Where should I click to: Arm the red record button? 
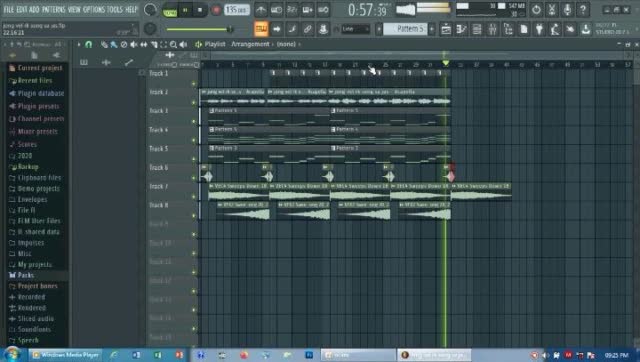click(216, 10)
